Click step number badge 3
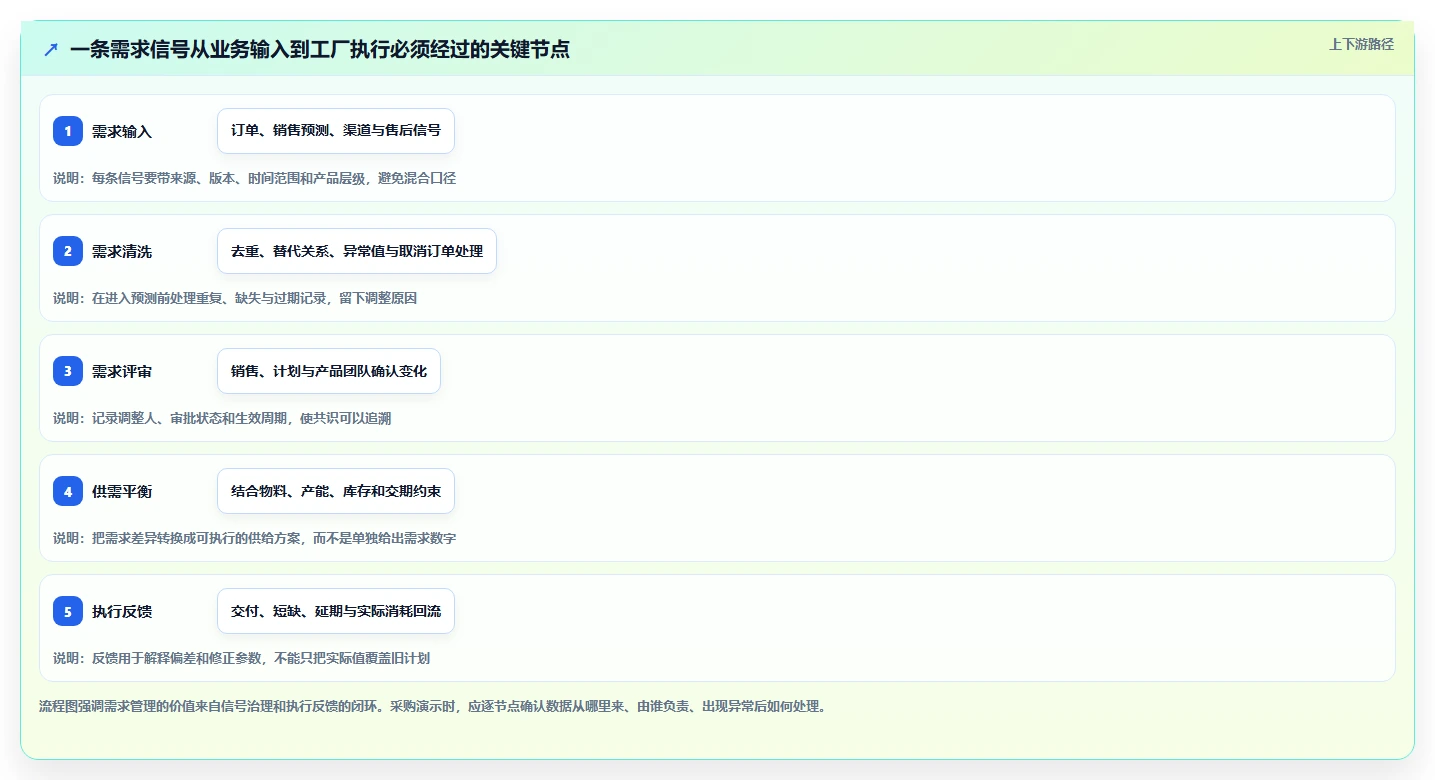Screen dimensions: 1435x780 68,371
